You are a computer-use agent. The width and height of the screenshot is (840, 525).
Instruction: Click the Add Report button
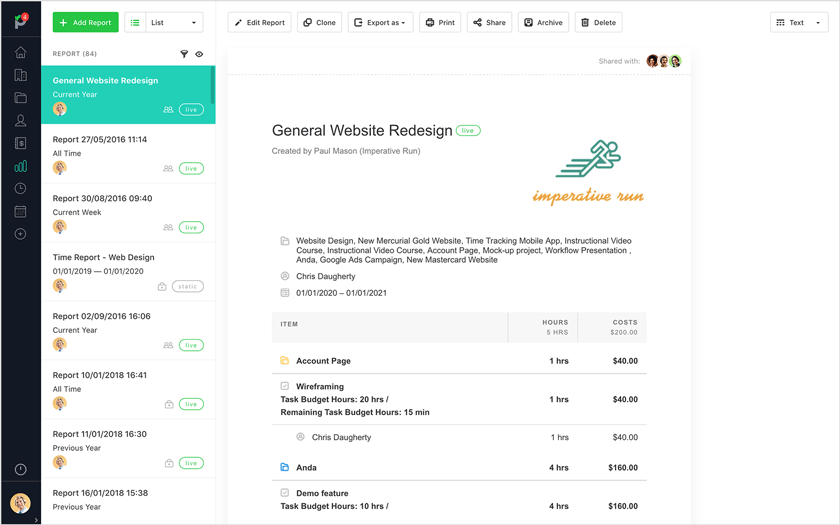click(x=85, y=22)
